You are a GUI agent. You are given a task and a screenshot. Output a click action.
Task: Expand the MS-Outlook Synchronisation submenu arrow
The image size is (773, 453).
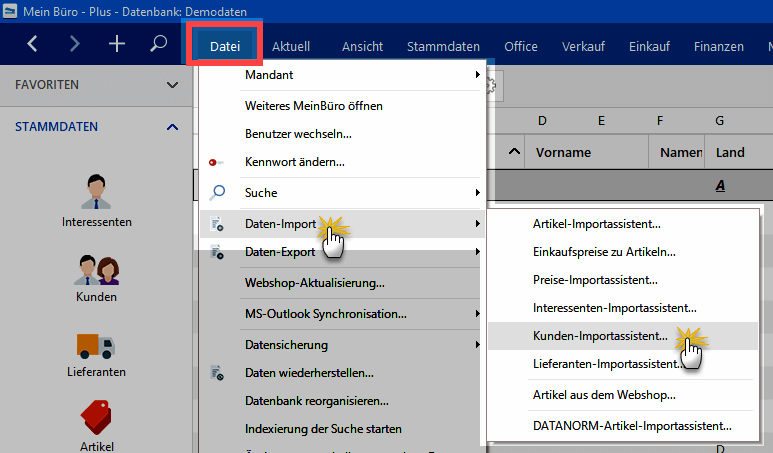pyautogui.click(x=477, y=314)
